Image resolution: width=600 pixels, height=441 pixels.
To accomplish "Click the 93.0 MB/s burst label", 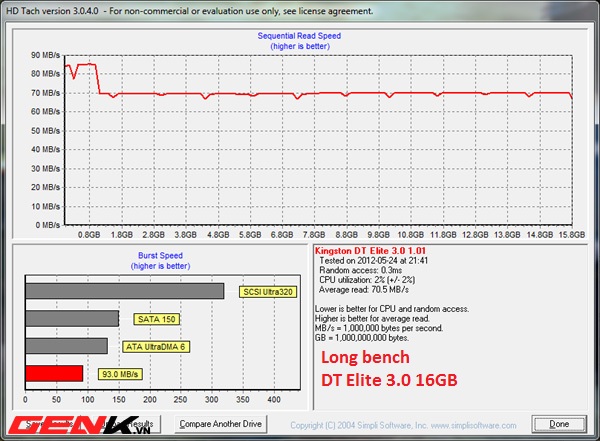I will 120,374.
